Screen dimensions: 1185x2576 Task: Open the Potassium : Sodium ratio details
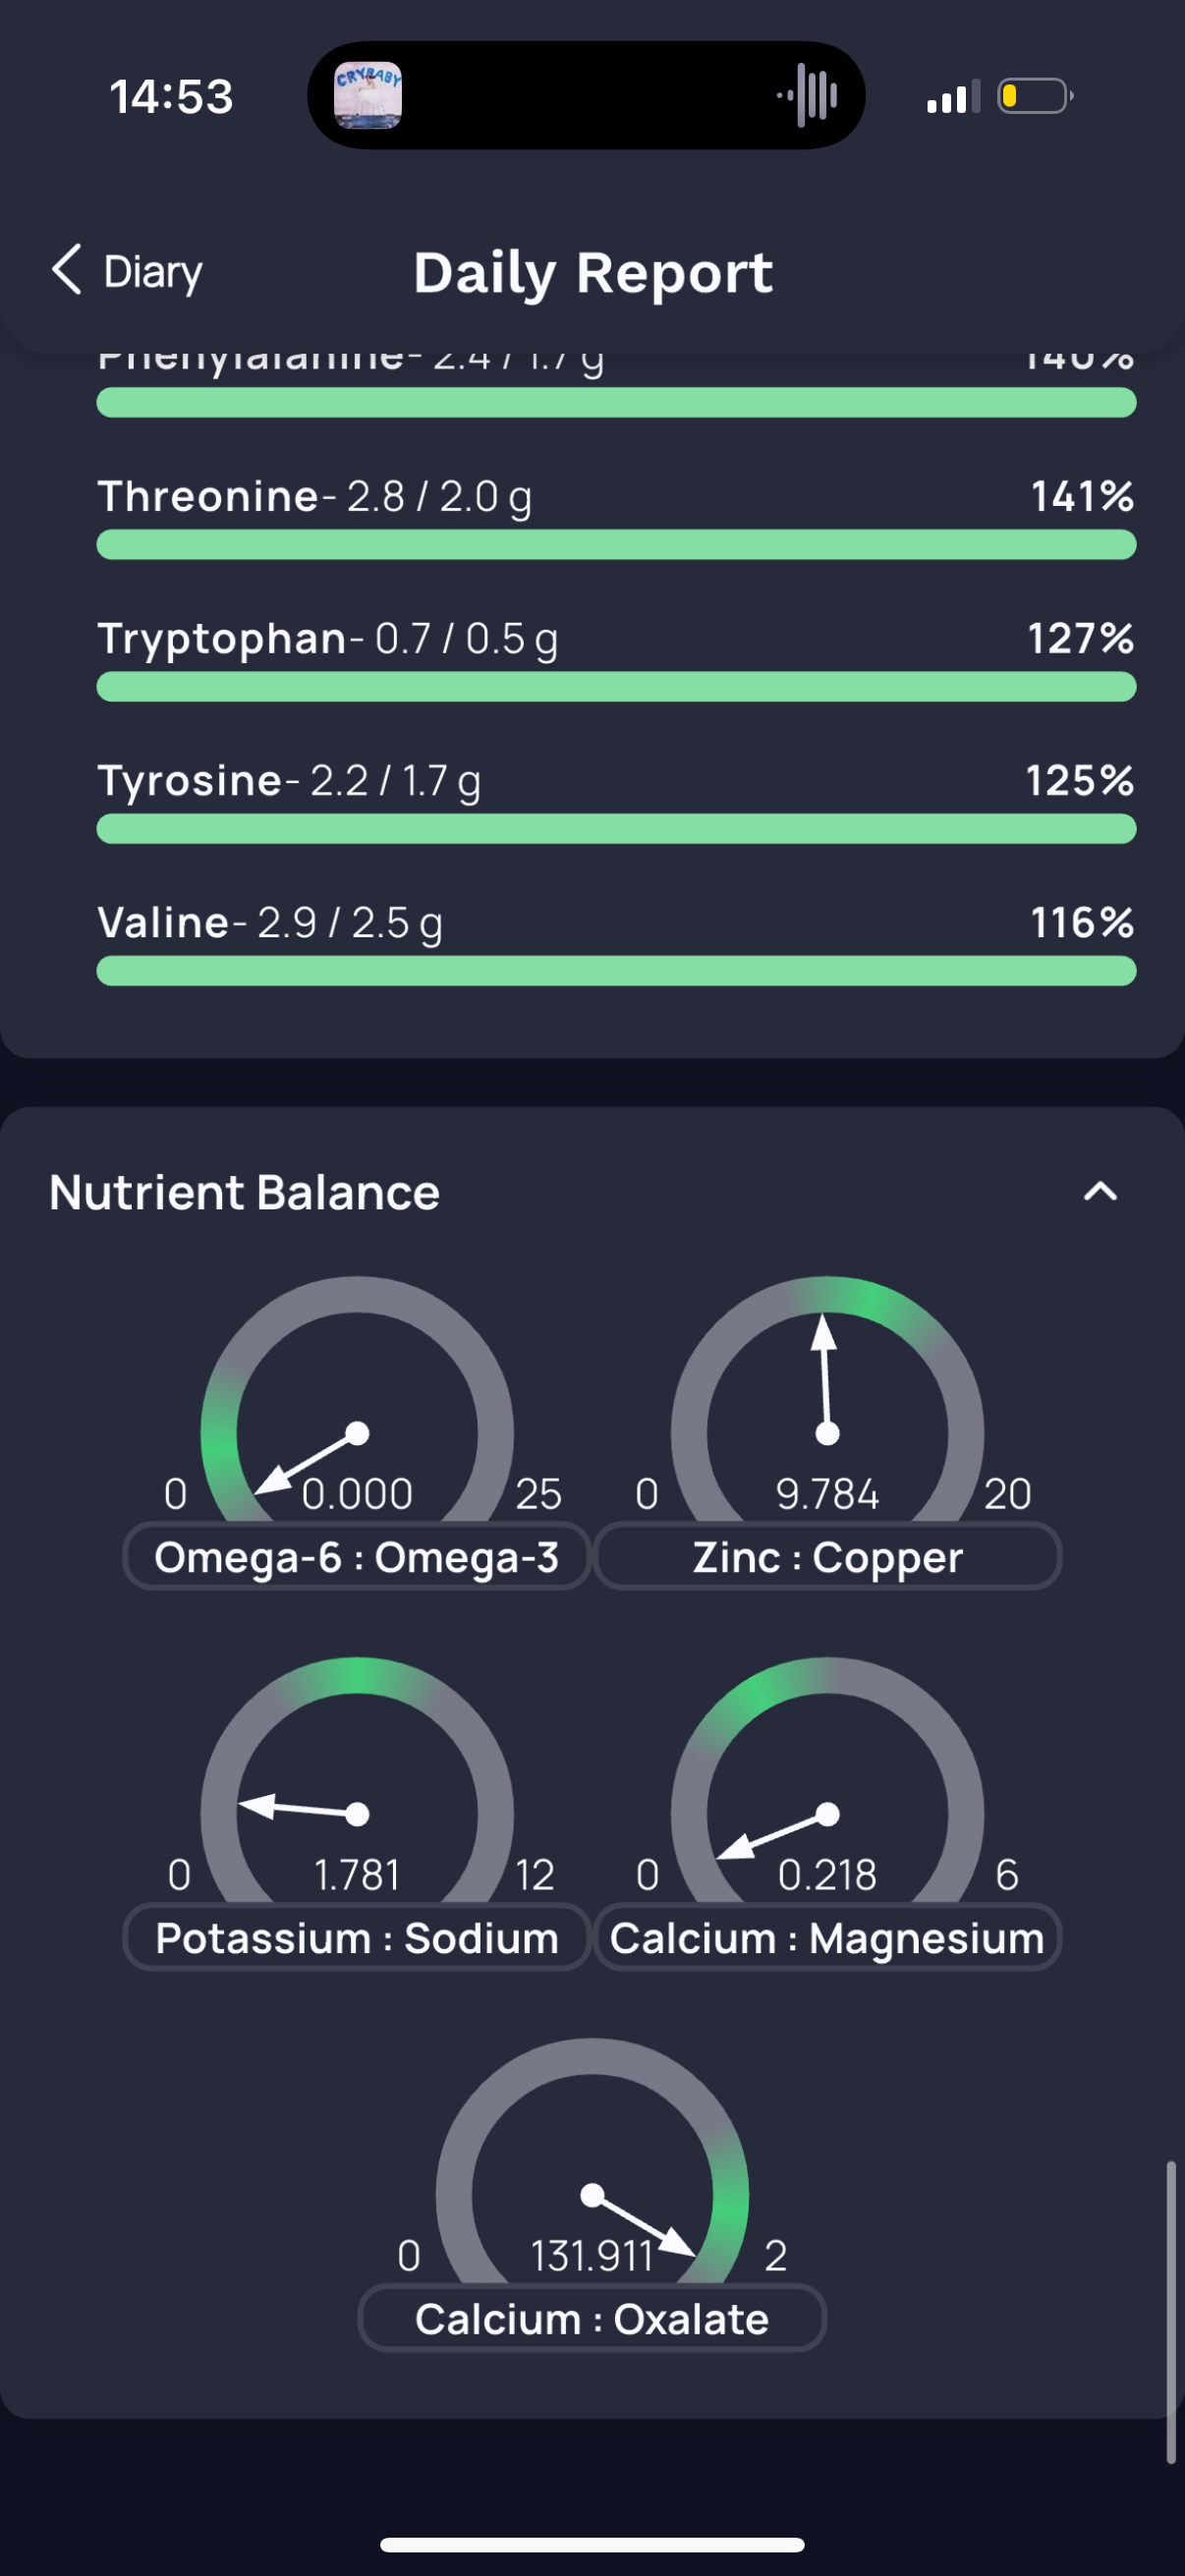[x=356, y=1938]
